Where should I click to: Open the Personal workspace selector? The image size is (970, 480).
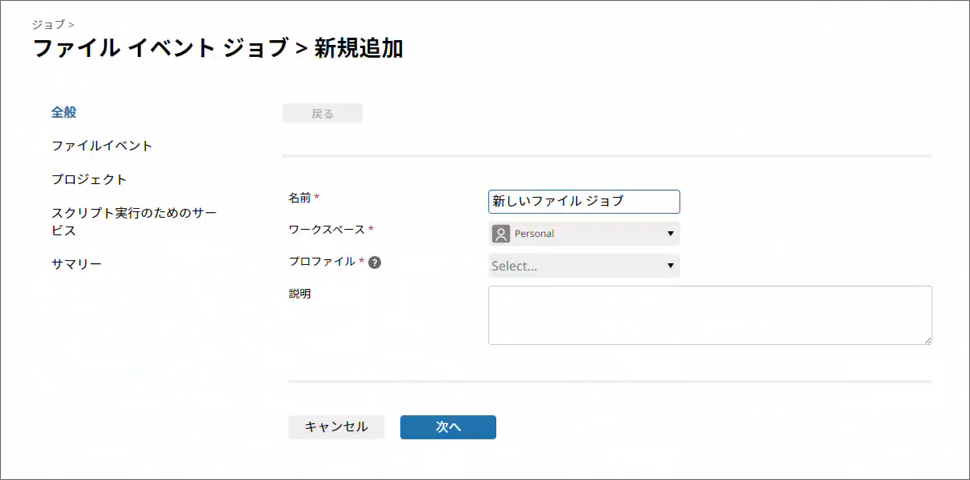tap(583, 234)
